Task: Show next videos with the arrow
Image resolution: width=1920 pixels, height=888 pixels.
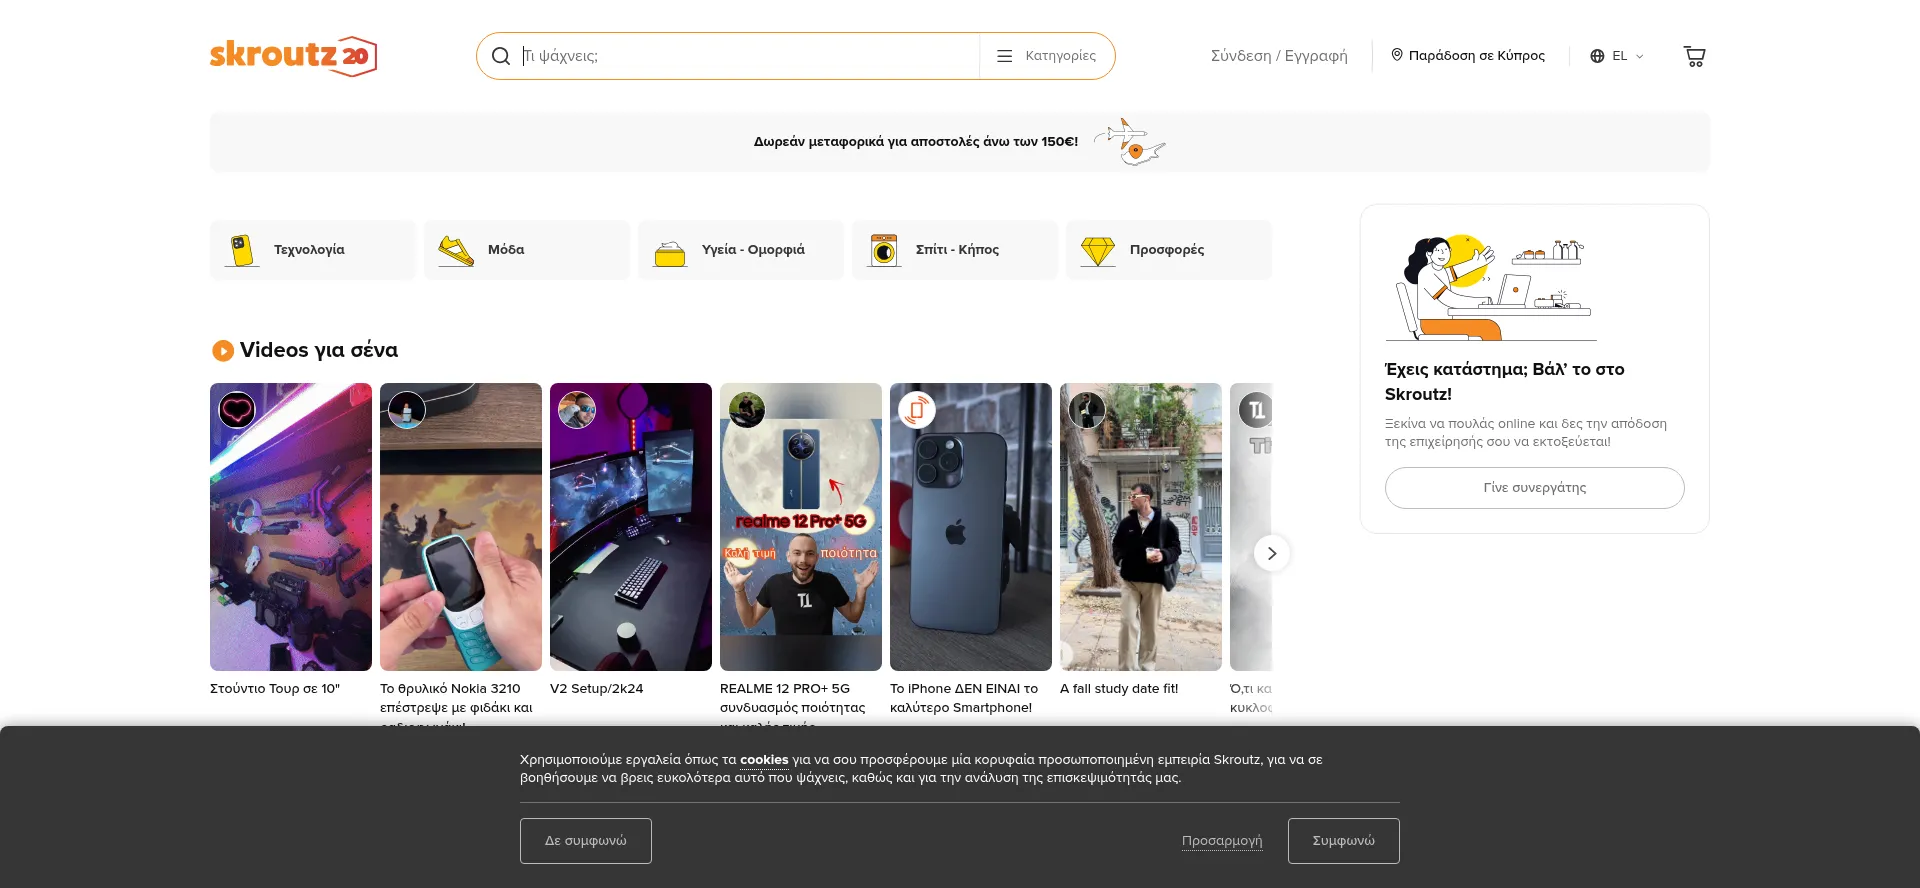Action: click(1271, 553)
